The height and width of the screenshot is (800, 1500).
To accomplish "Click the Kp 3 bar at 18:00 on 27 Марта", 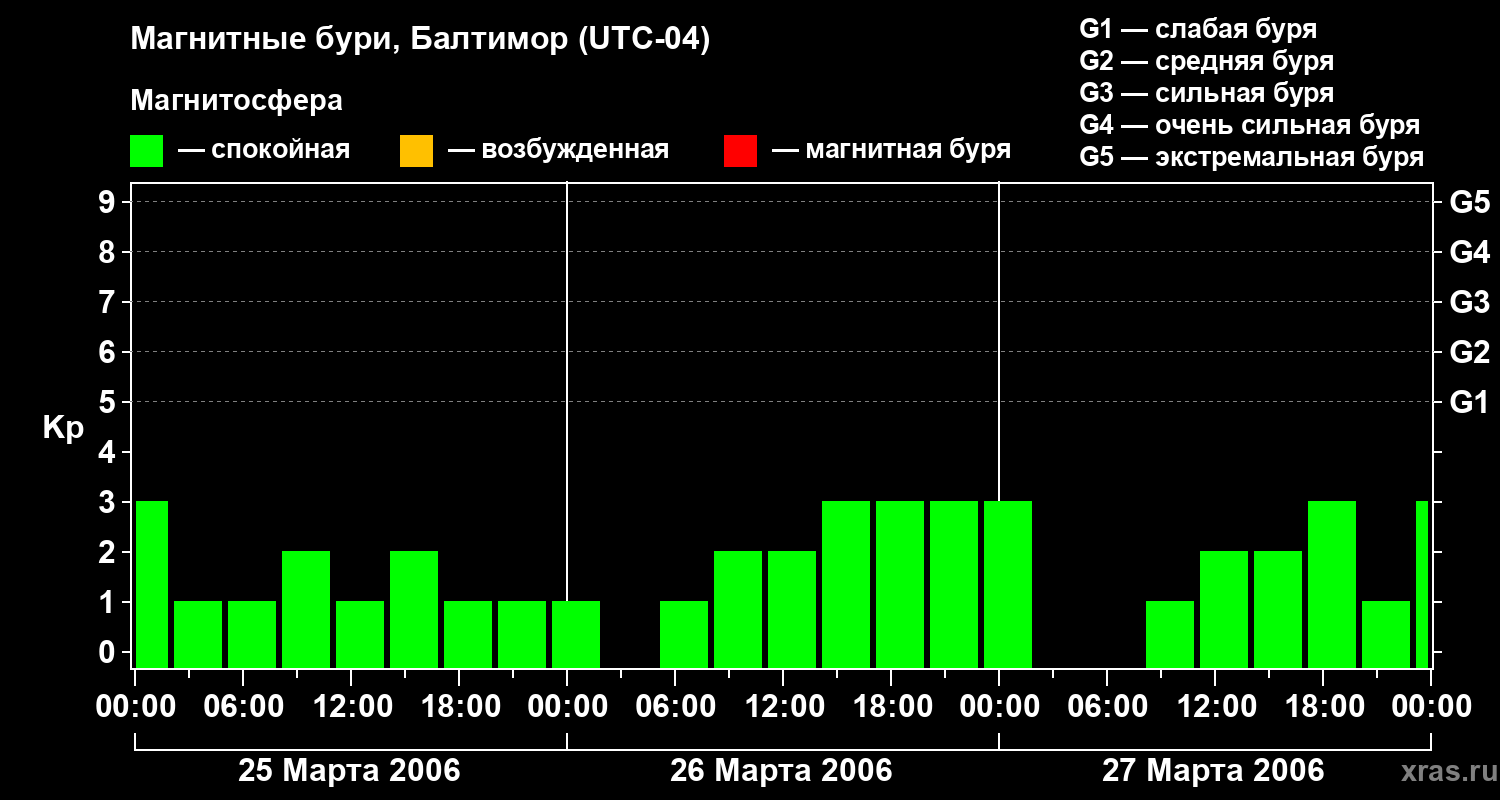I will point(1332,584).
